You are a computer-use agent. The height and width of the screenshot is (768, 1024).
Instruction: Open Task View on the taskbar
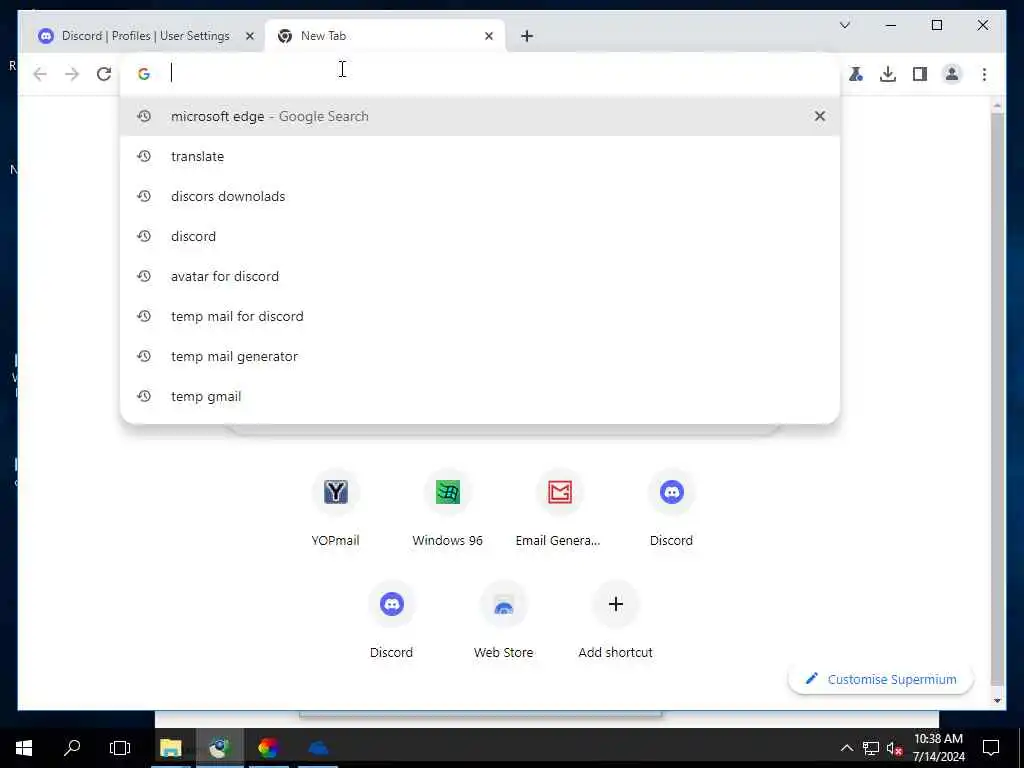pos(120,748)
